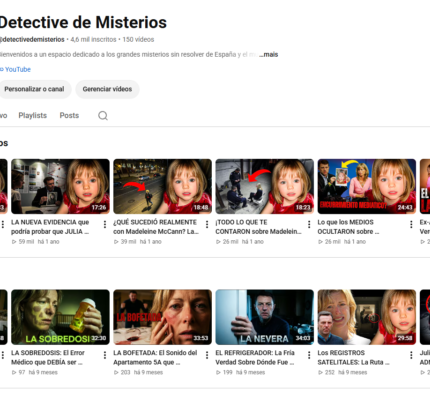
Task: Open the LA SOBREDOSIS video title link
Action: tap(48, 357)
